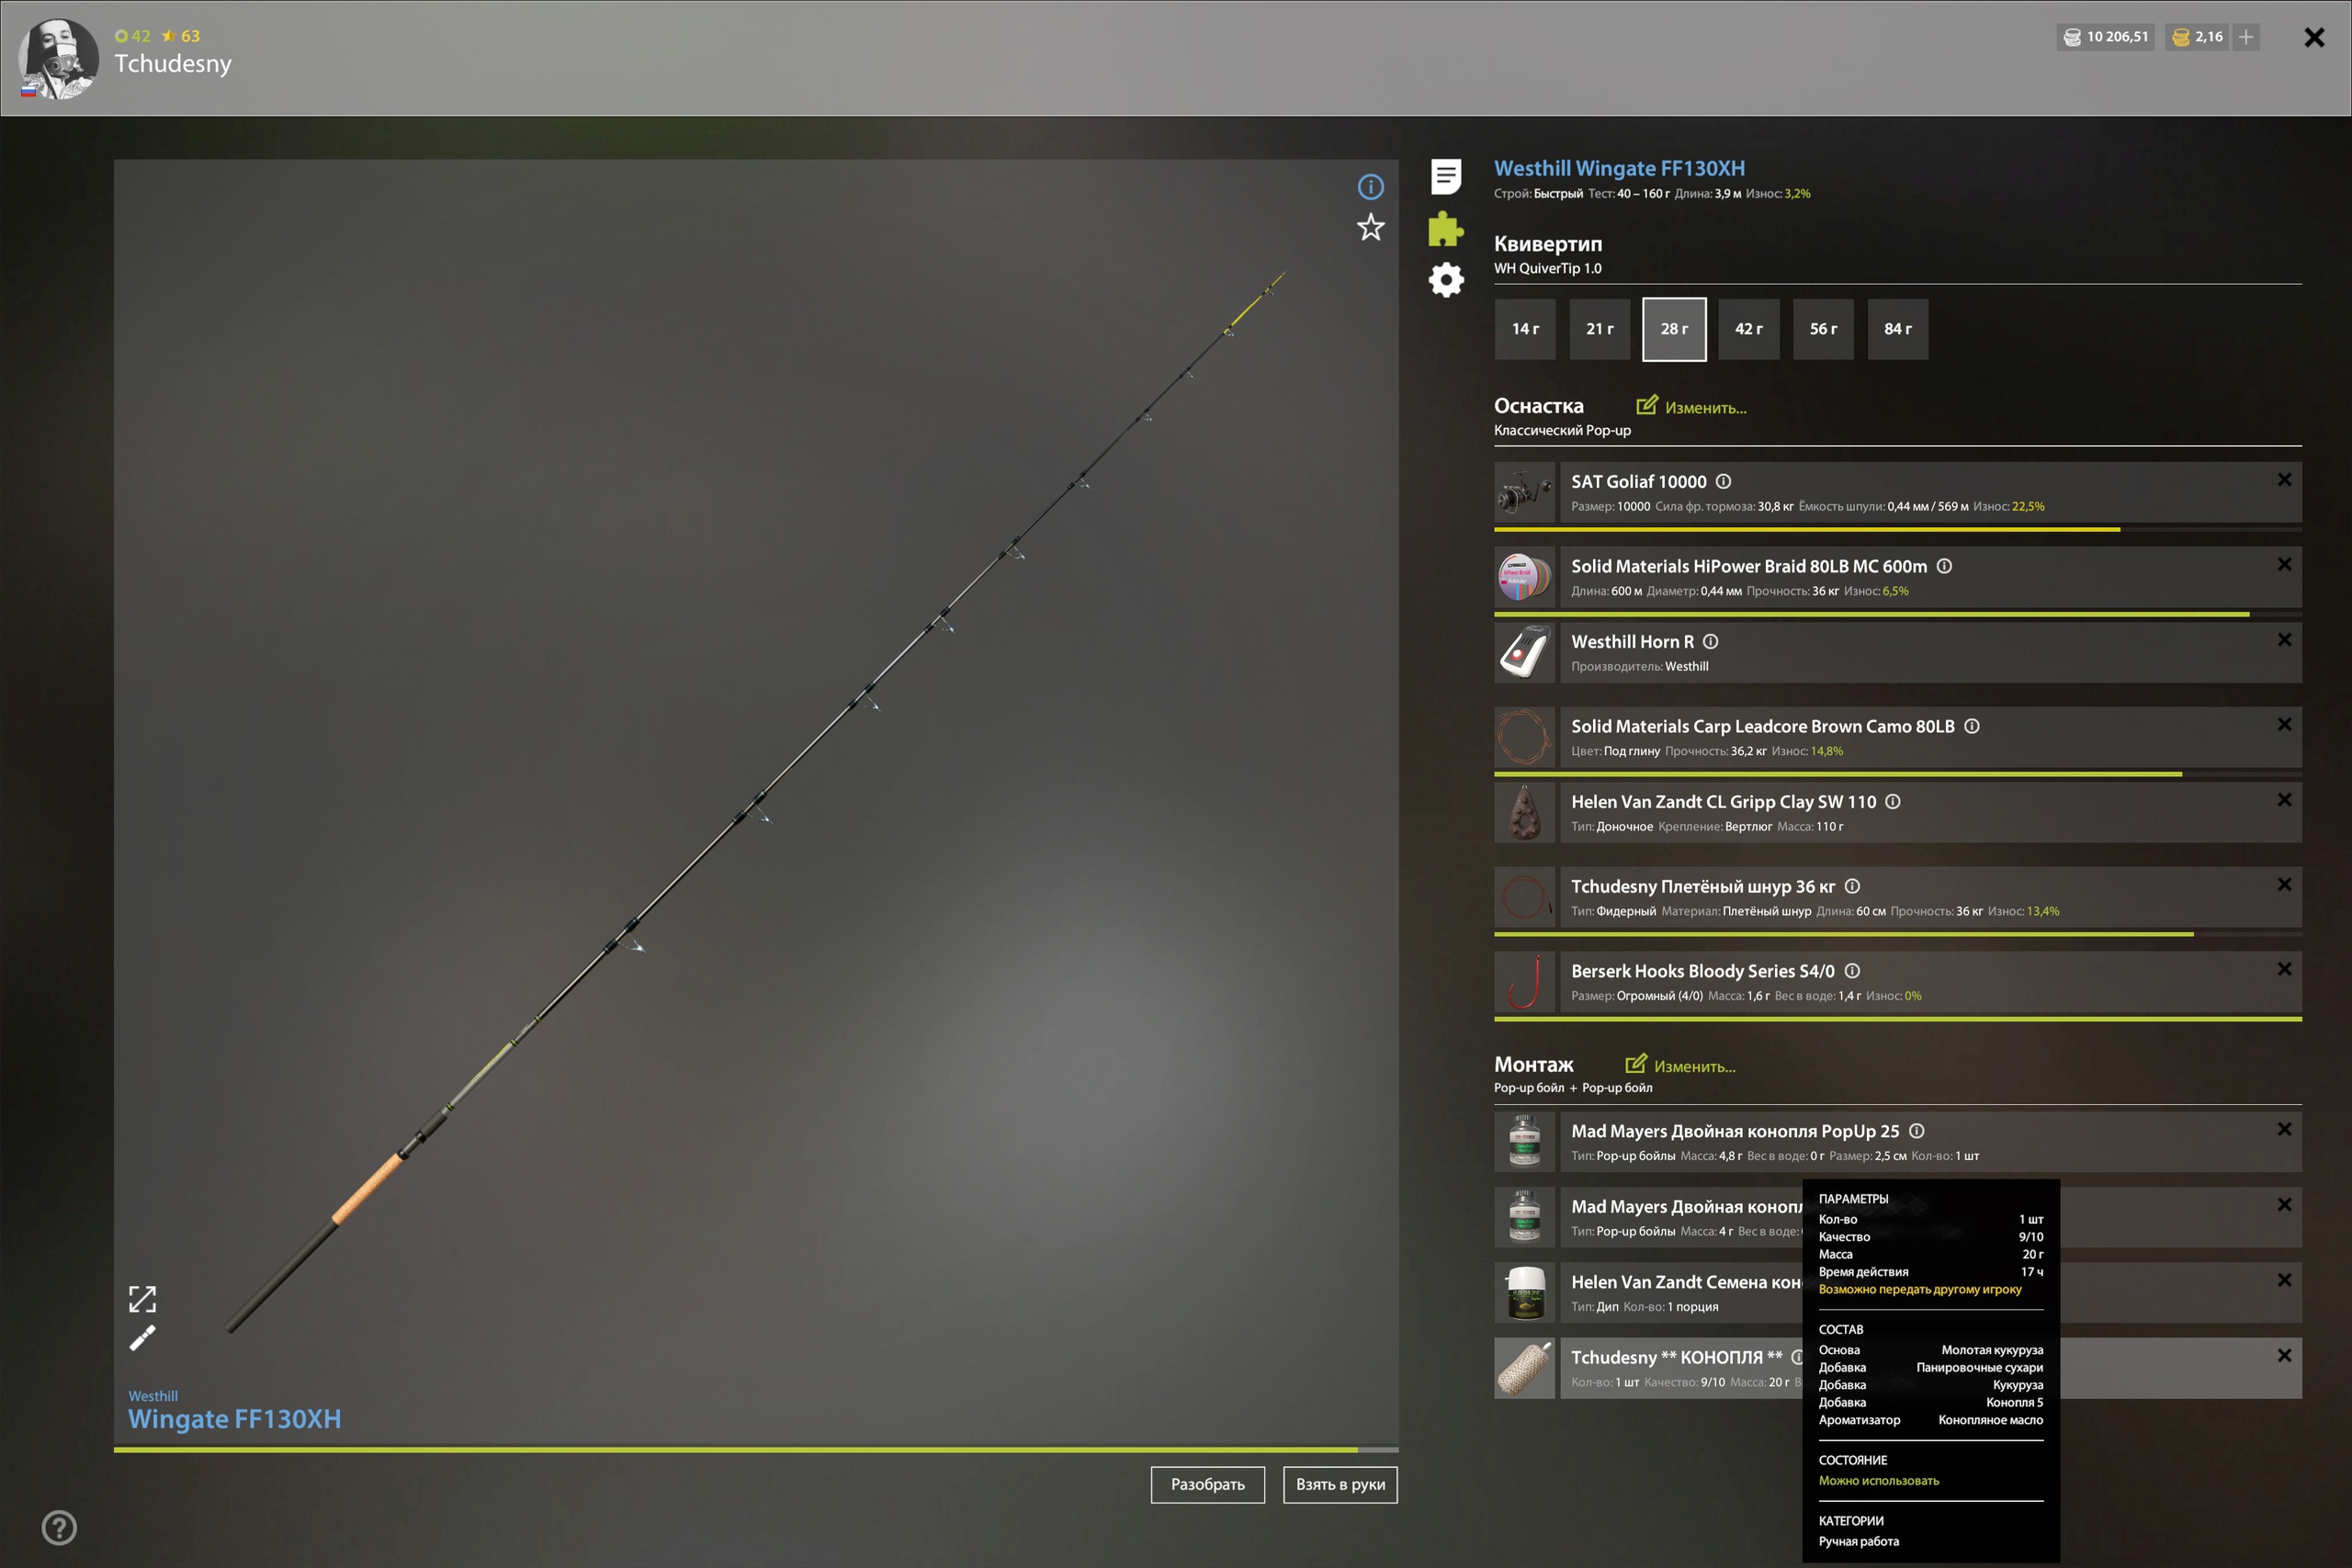Image resolution: width=2352 pixels, height=1568 pixels.
Task: Select the 42 г quivertip
Action: [1749, 329]
